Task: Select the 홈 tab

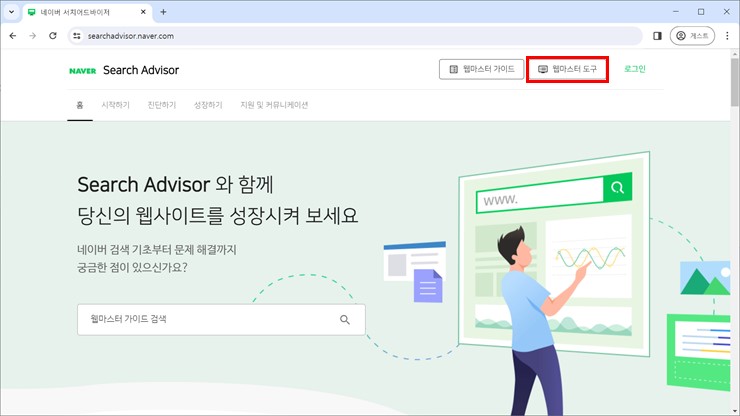Action: 80,105
